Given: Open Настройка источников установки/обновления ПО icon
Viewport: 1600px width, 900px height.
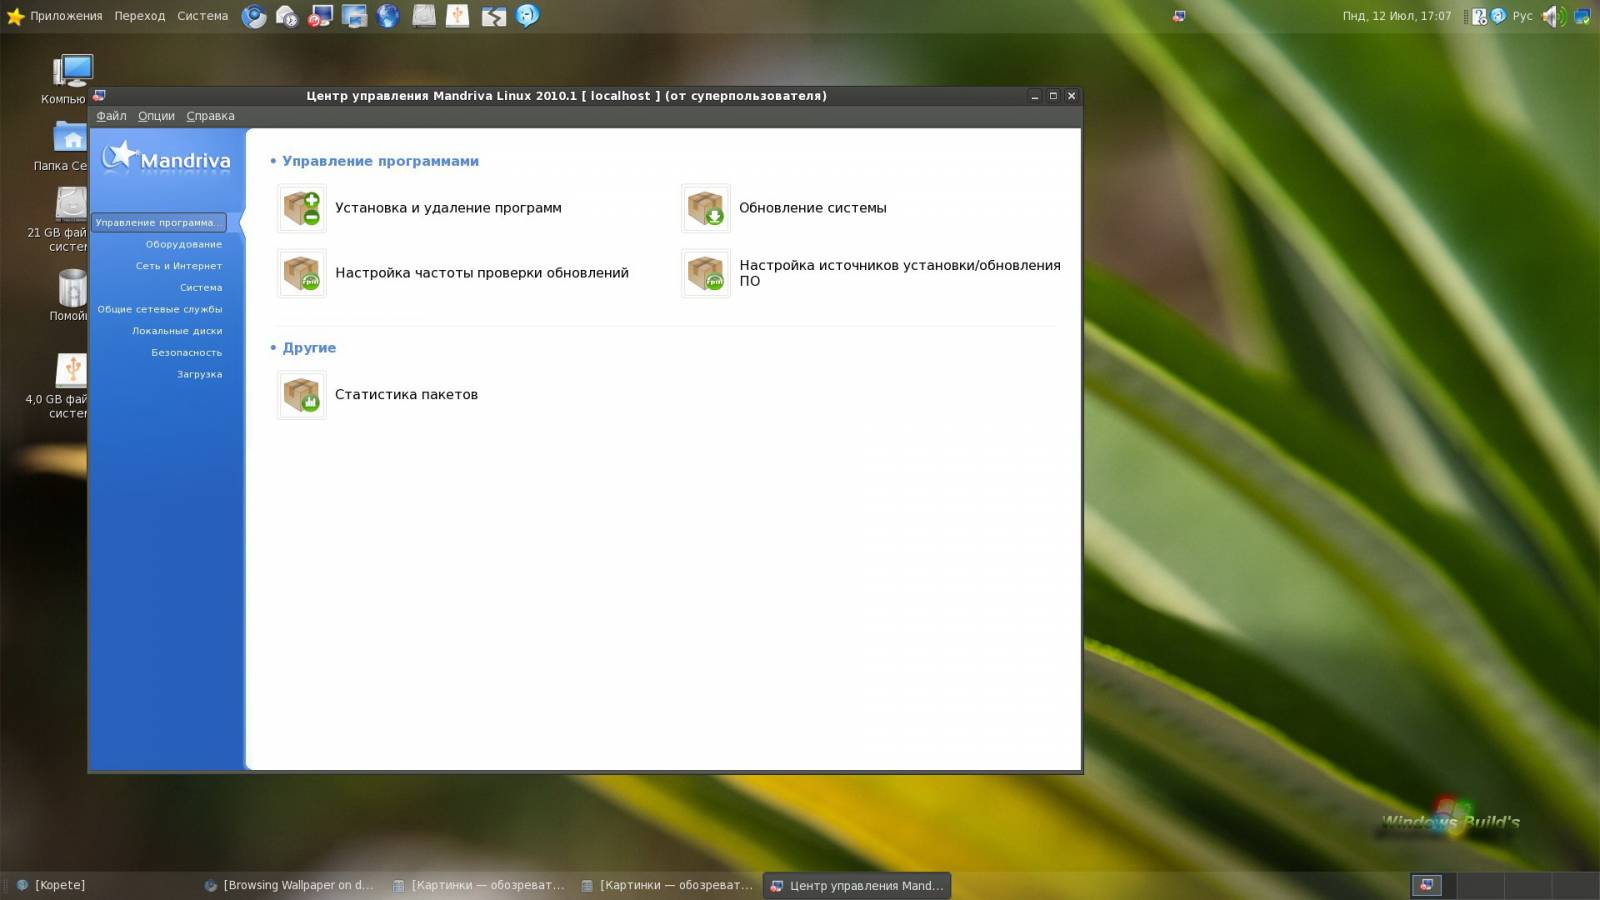Looking at the screenshot, I should pyautogui.click(x=705, y=273).
